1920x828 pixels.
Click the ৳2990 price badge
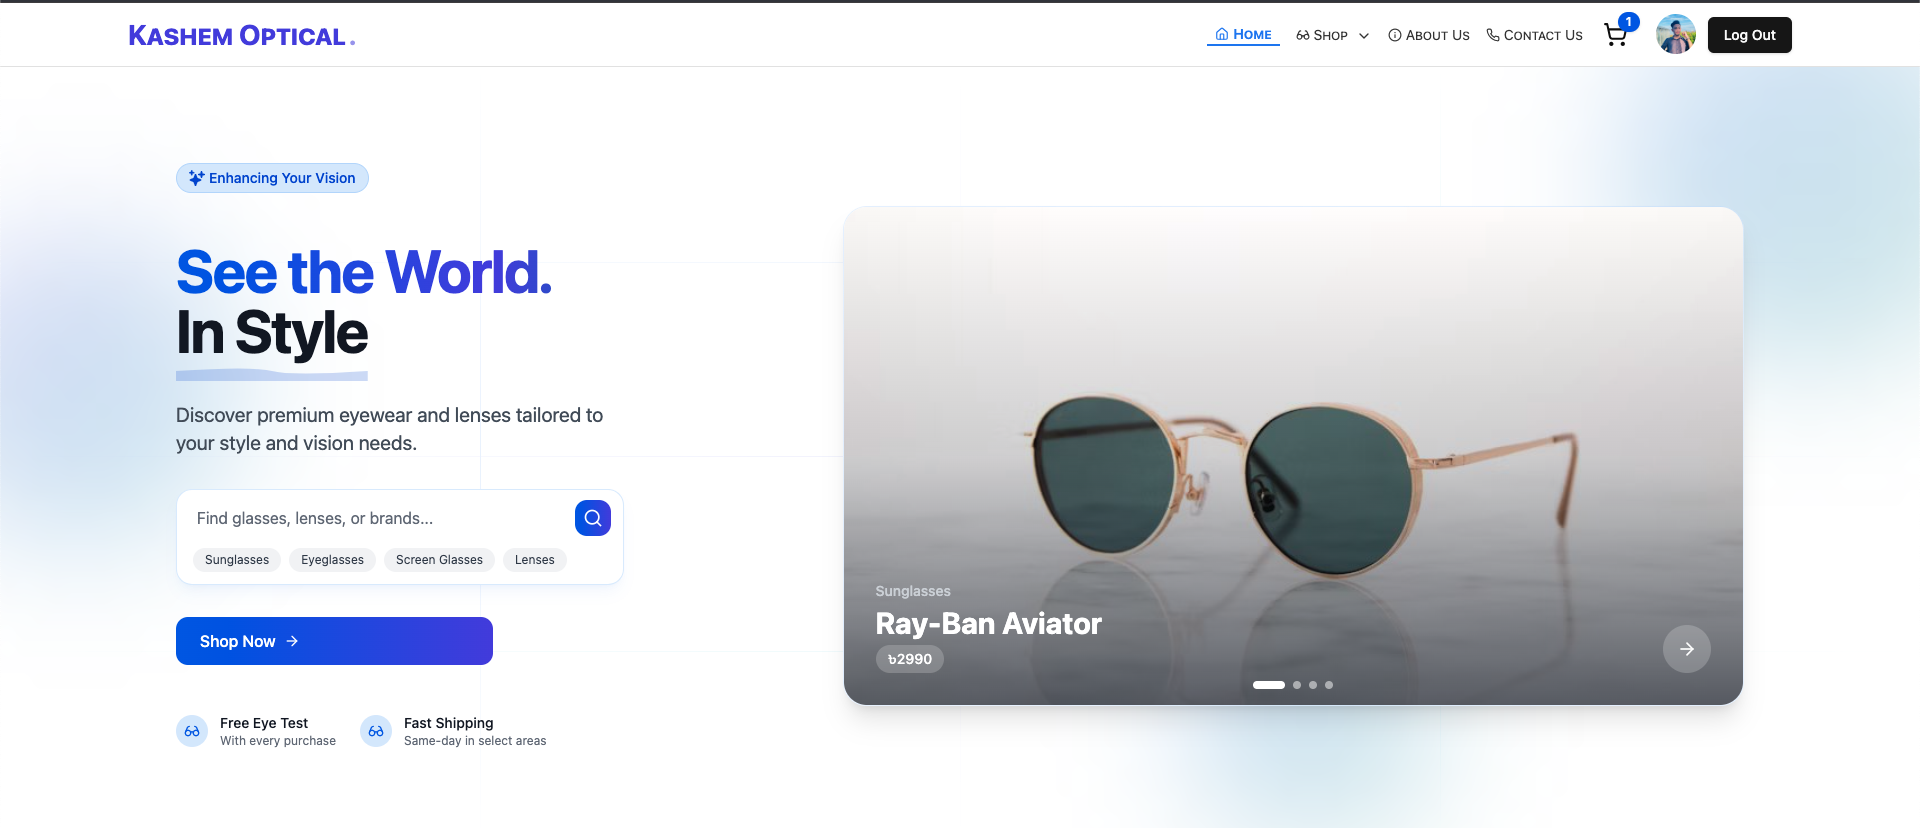click(910, 659)
